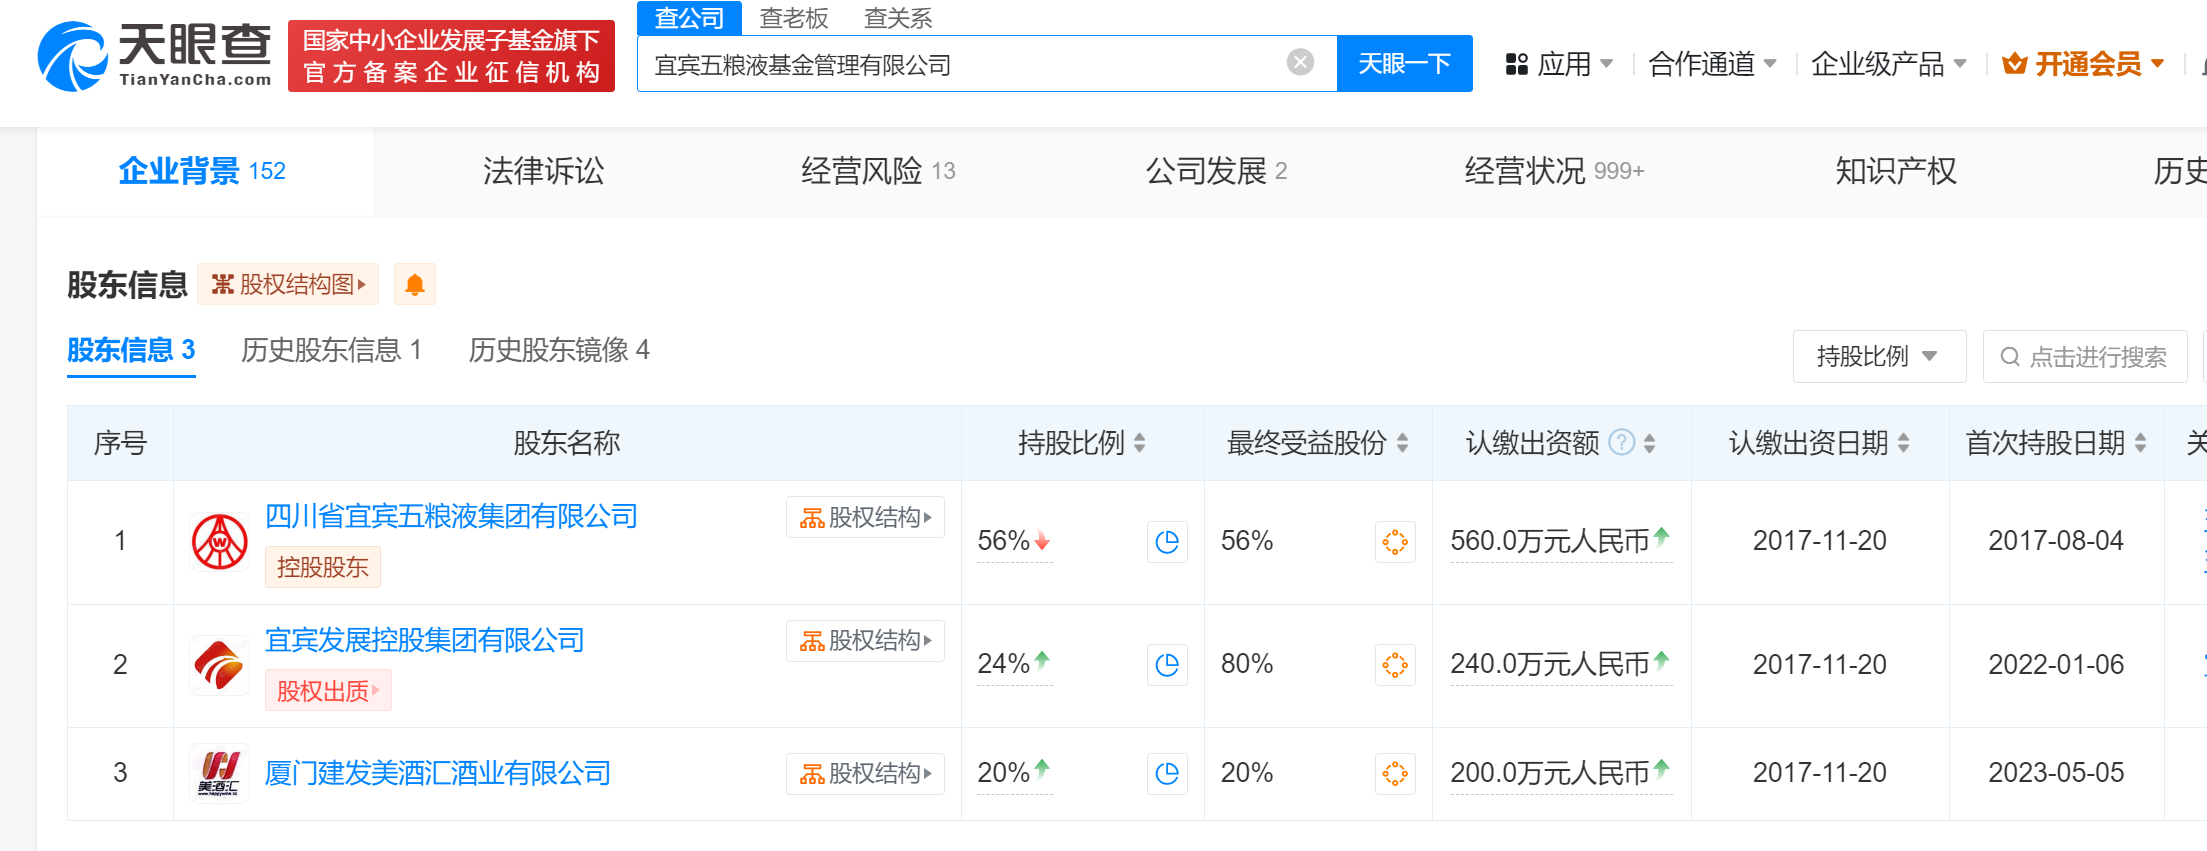Sort table by 认缴出资日期 column
Image resolution: width=2207 pixels, height=851 pixels.
tap(1903, 443)
